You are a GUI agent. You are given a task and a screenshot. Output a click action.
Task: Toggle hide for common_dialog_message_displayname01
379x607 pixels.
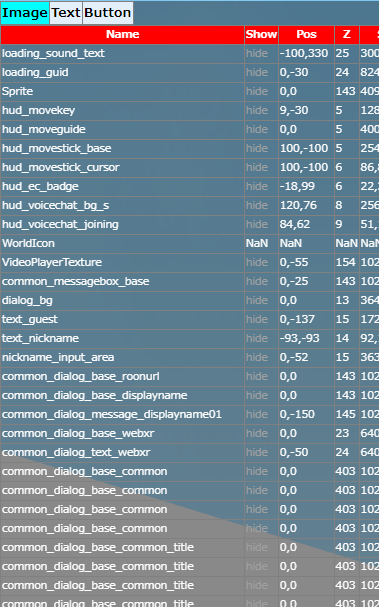(257, 414)
